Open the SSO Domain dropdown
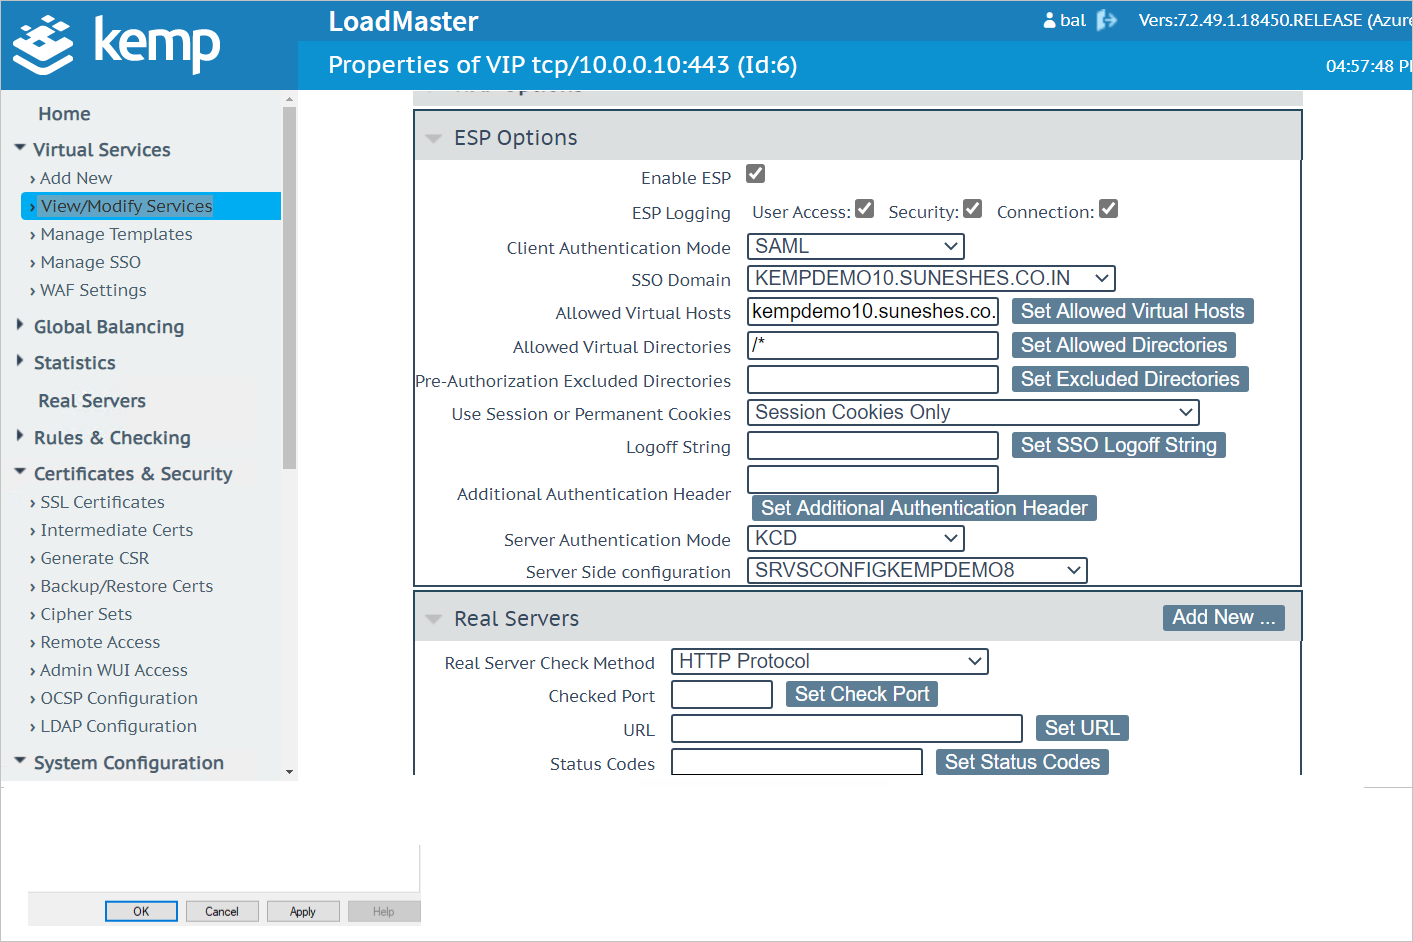1413x942 pixels. pos(930,278)
